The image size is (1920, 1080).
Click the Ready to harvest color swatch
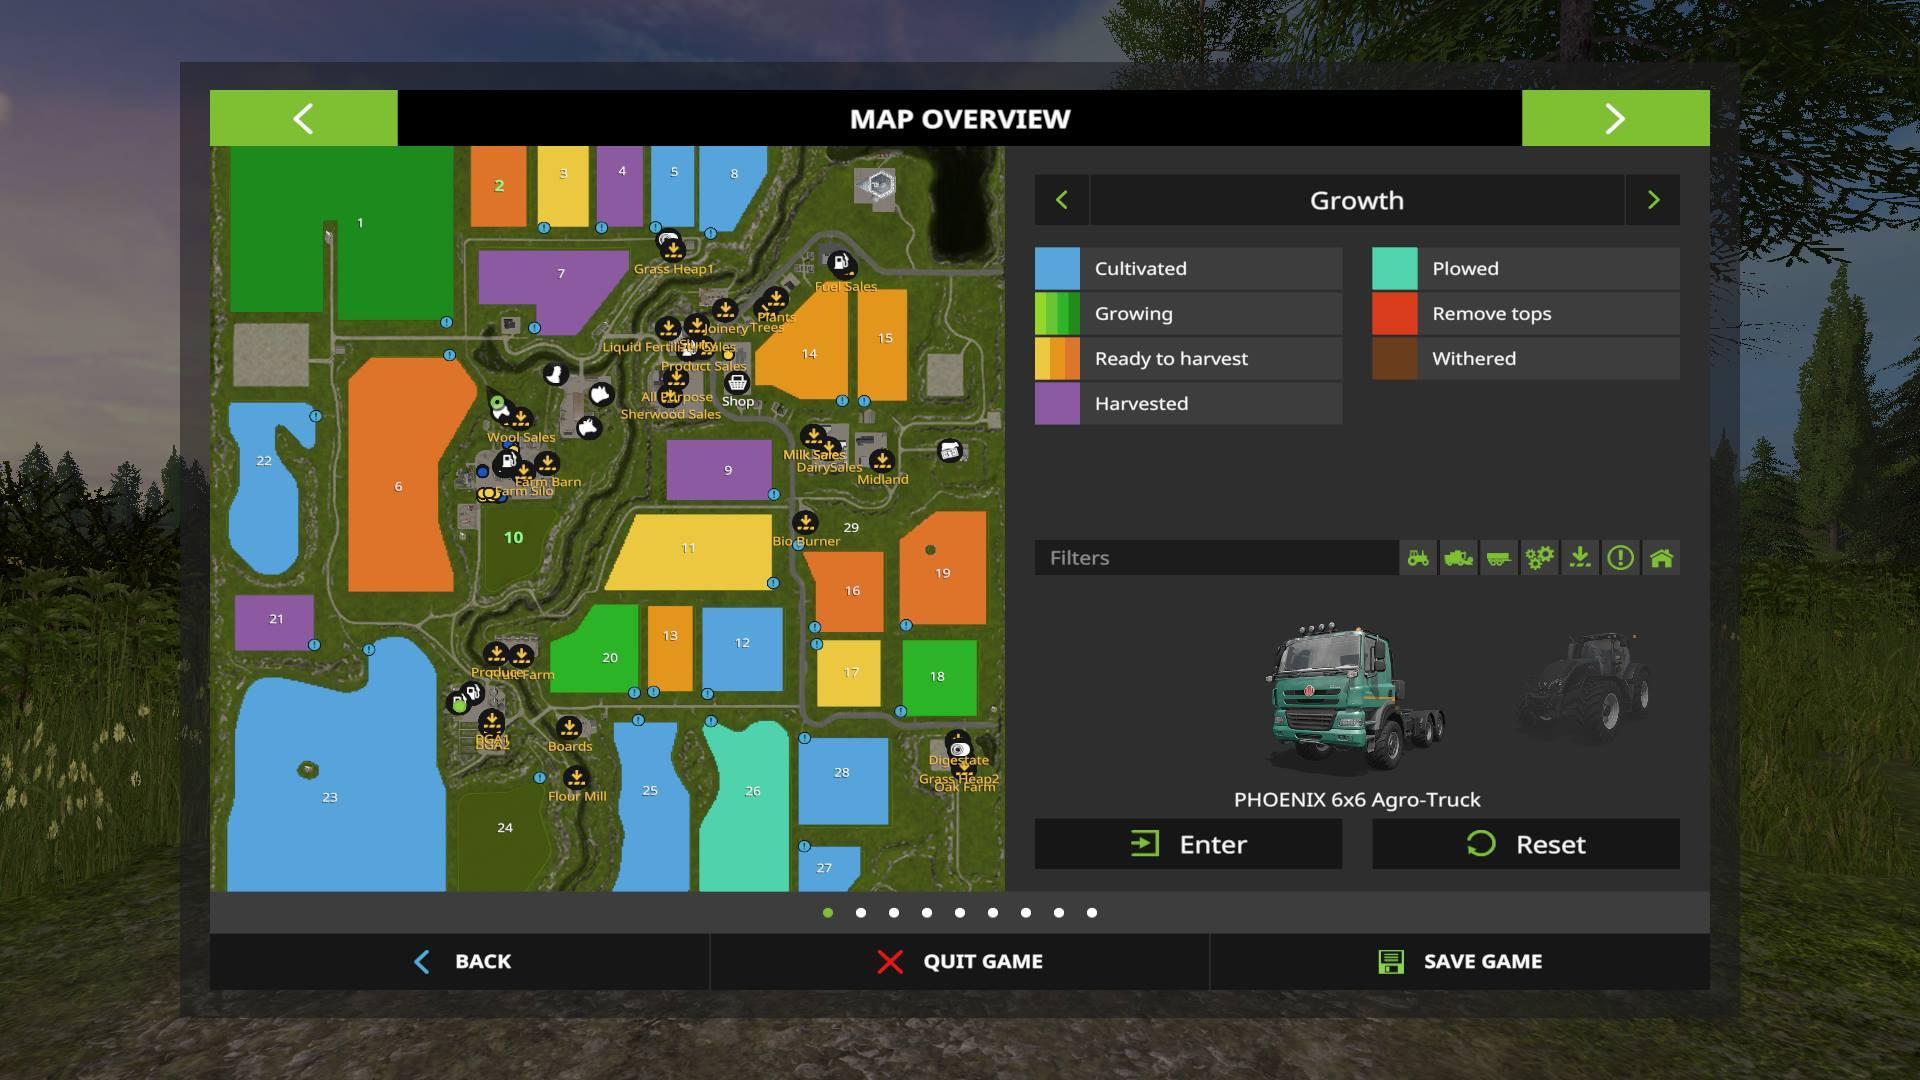(x=1057, y=358)
